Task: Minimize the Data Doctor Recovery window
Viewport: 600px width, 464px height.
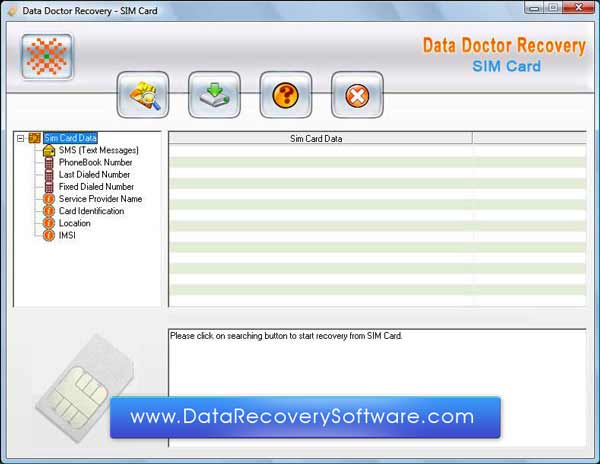Action: pyautogui.click(x=535, y=8)
